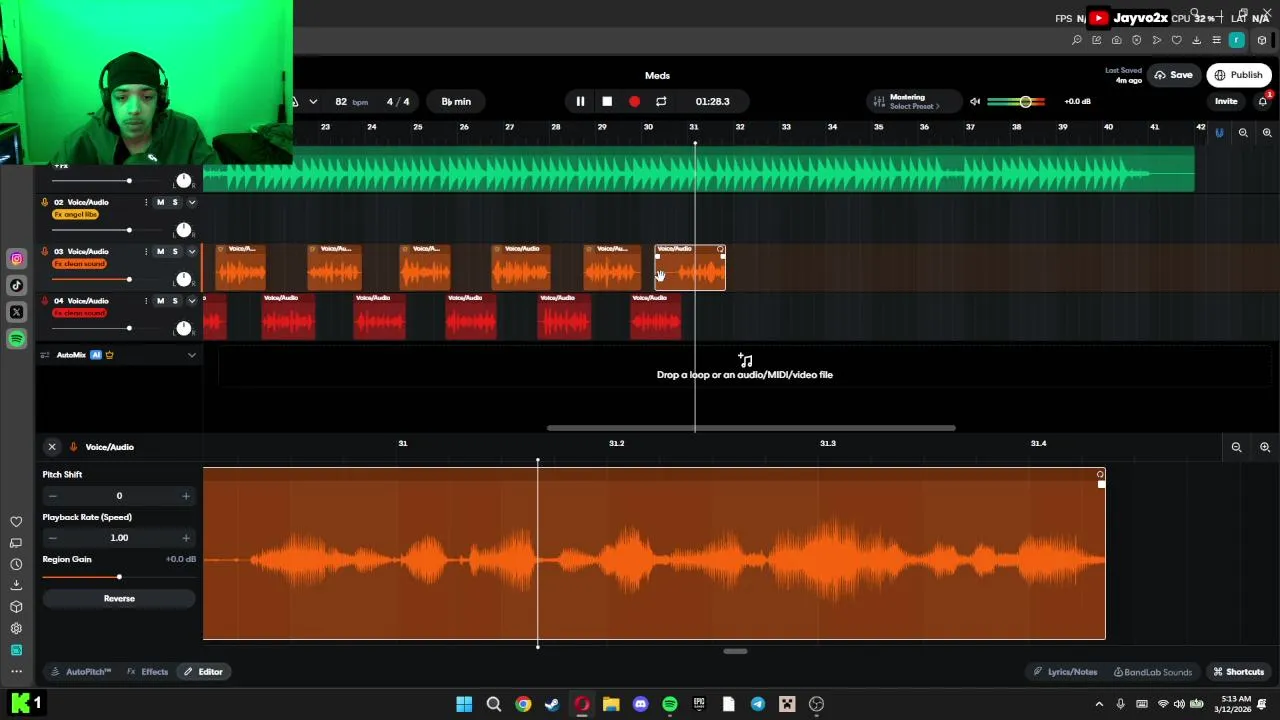Zoom out the editor waveform view

click(1236, 448)
